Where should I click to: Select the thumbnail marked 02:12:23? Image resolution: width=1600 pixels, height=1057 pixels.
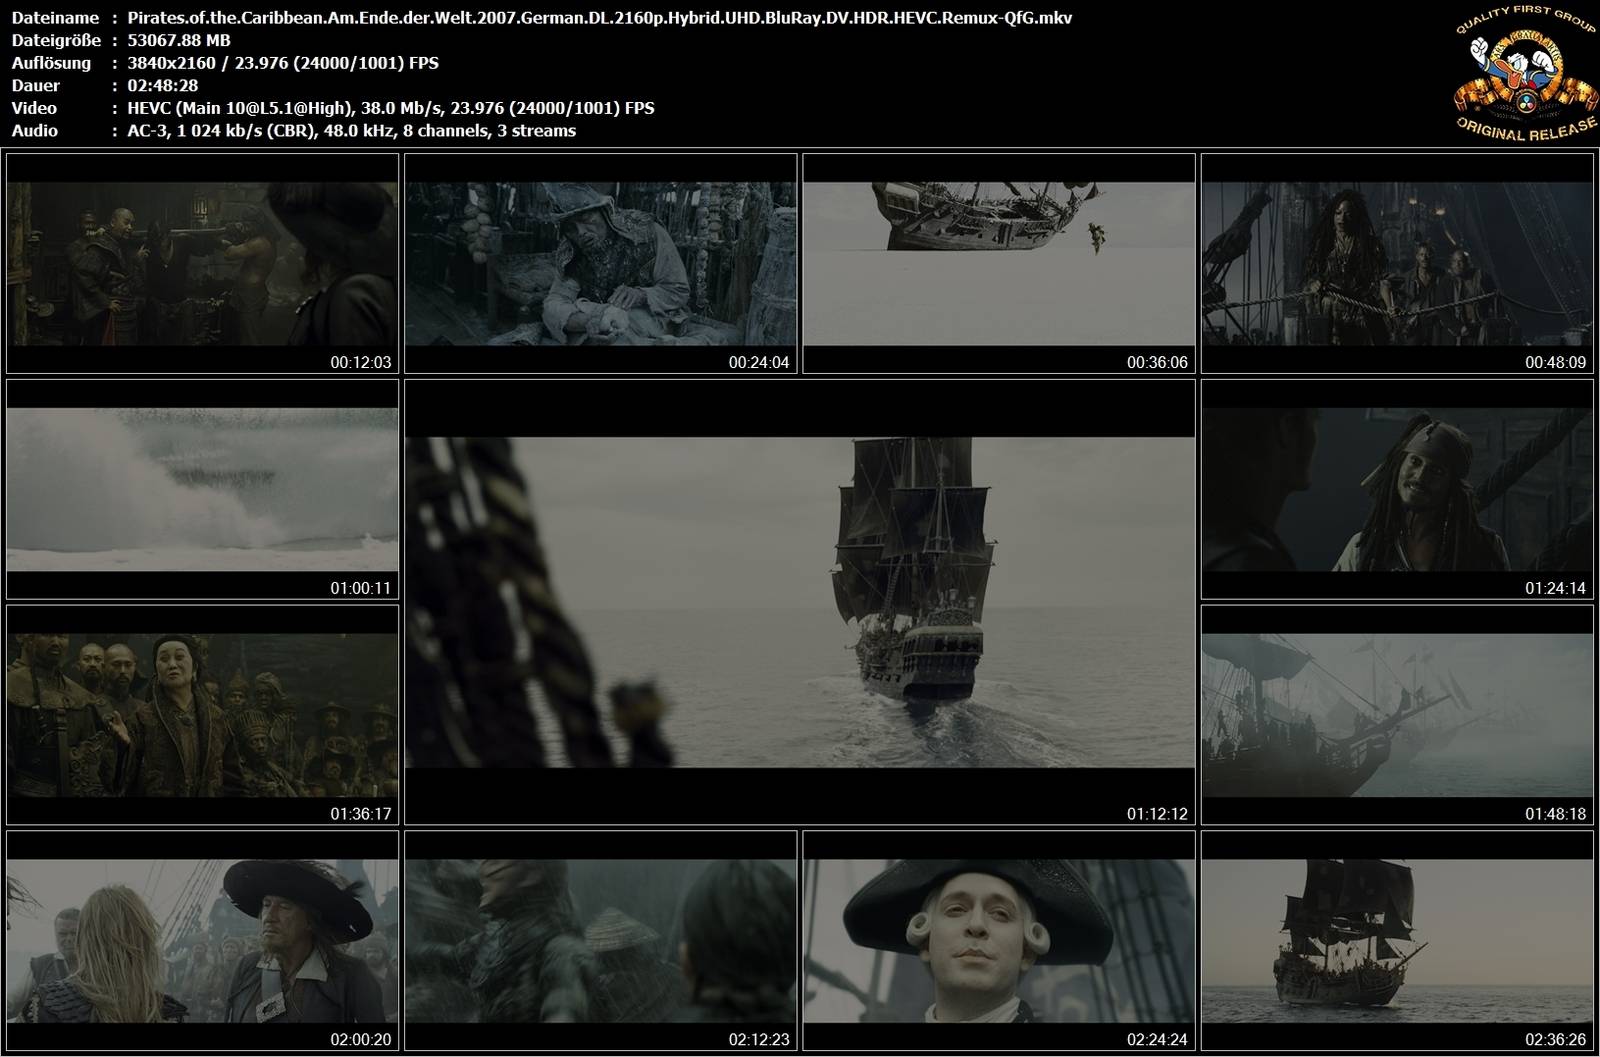pyautogui.click(x=600, y=941)
